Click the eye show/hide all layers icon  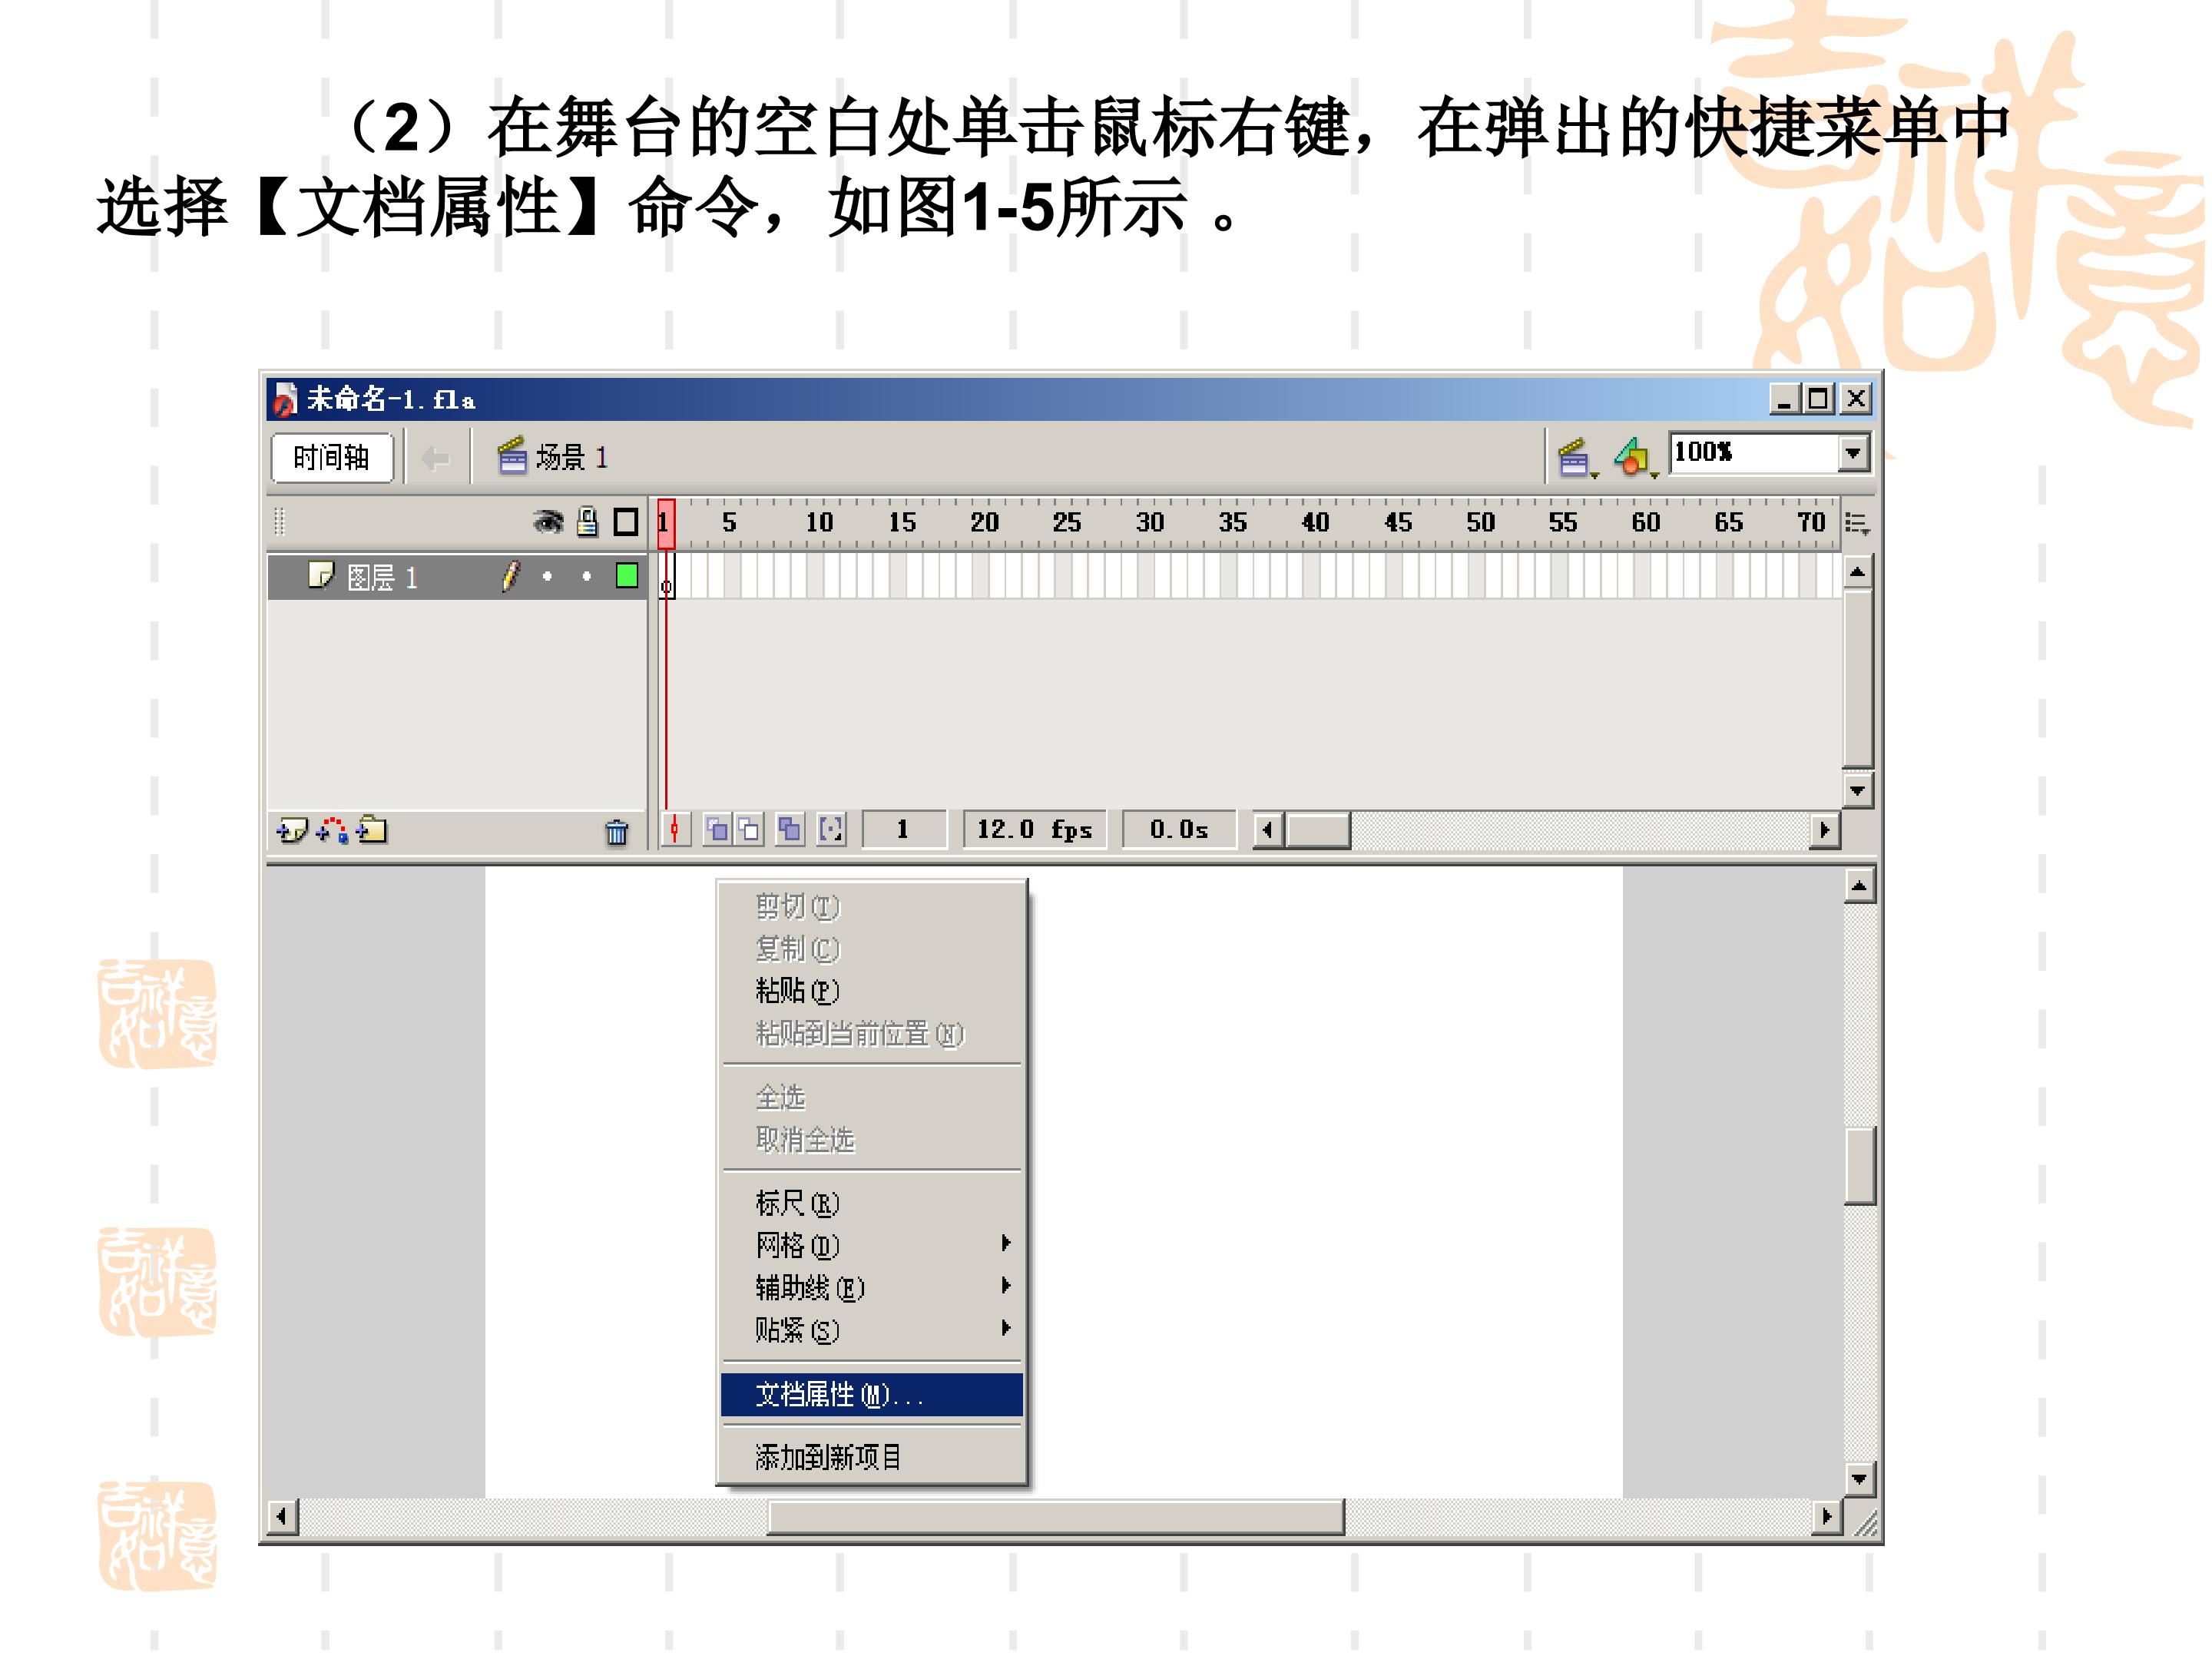click(548, 521)
